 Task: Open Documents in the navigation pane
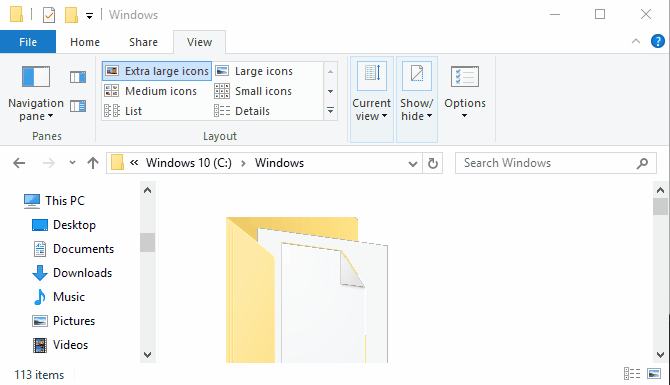pyautogui.click(x=73, y=249)
